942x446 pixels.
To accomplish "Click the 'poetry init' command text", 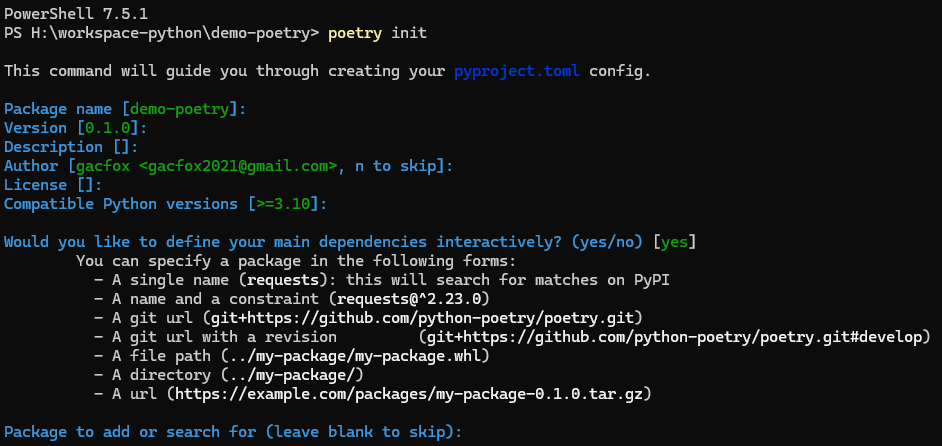I will pyautogui.click(x=377, y=33).
